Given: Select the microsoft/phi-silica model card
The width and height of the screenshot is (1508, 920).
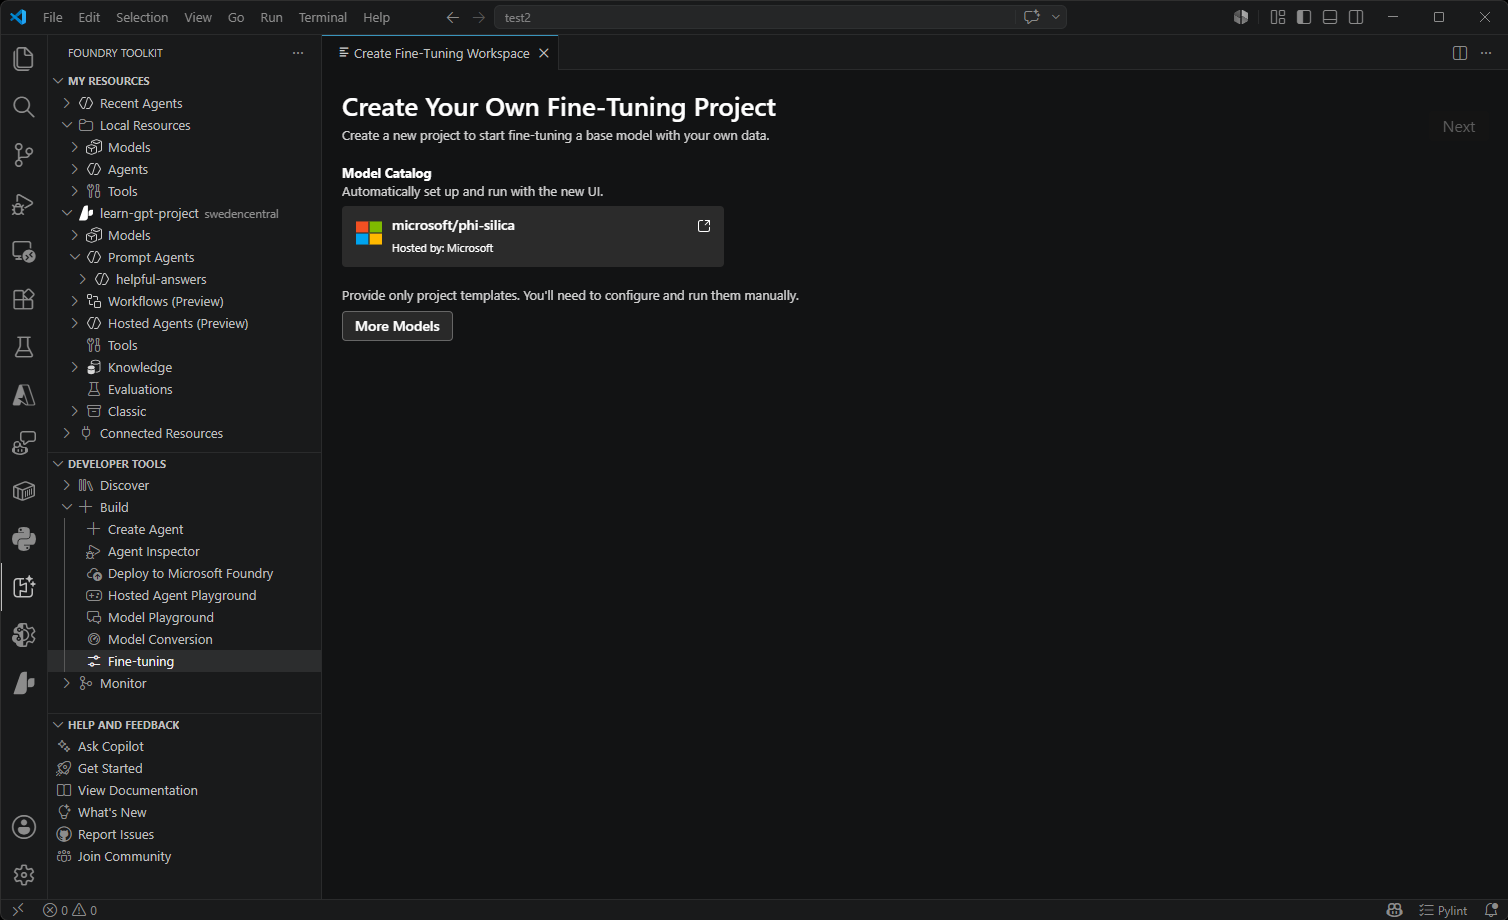Looking at the screenshot, I should (x=533, y=236).
